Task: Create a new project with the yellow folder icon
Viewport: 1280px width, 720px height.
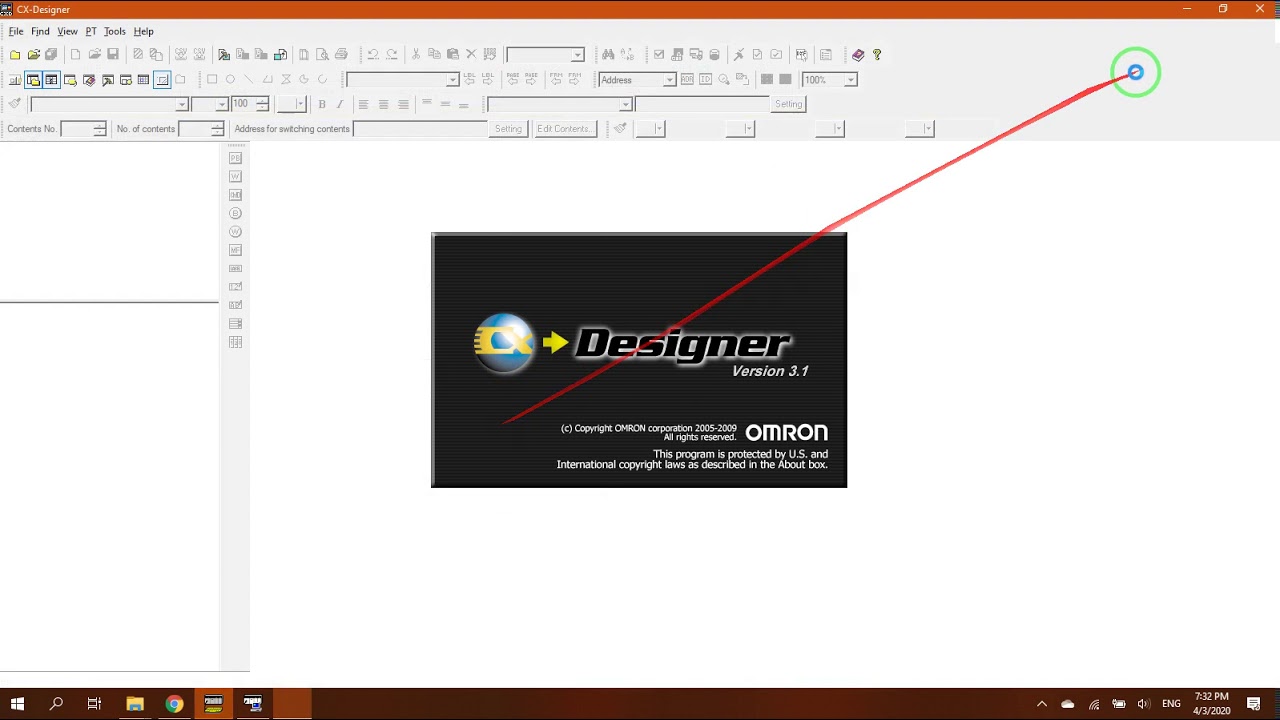Action: coord(15,55)
